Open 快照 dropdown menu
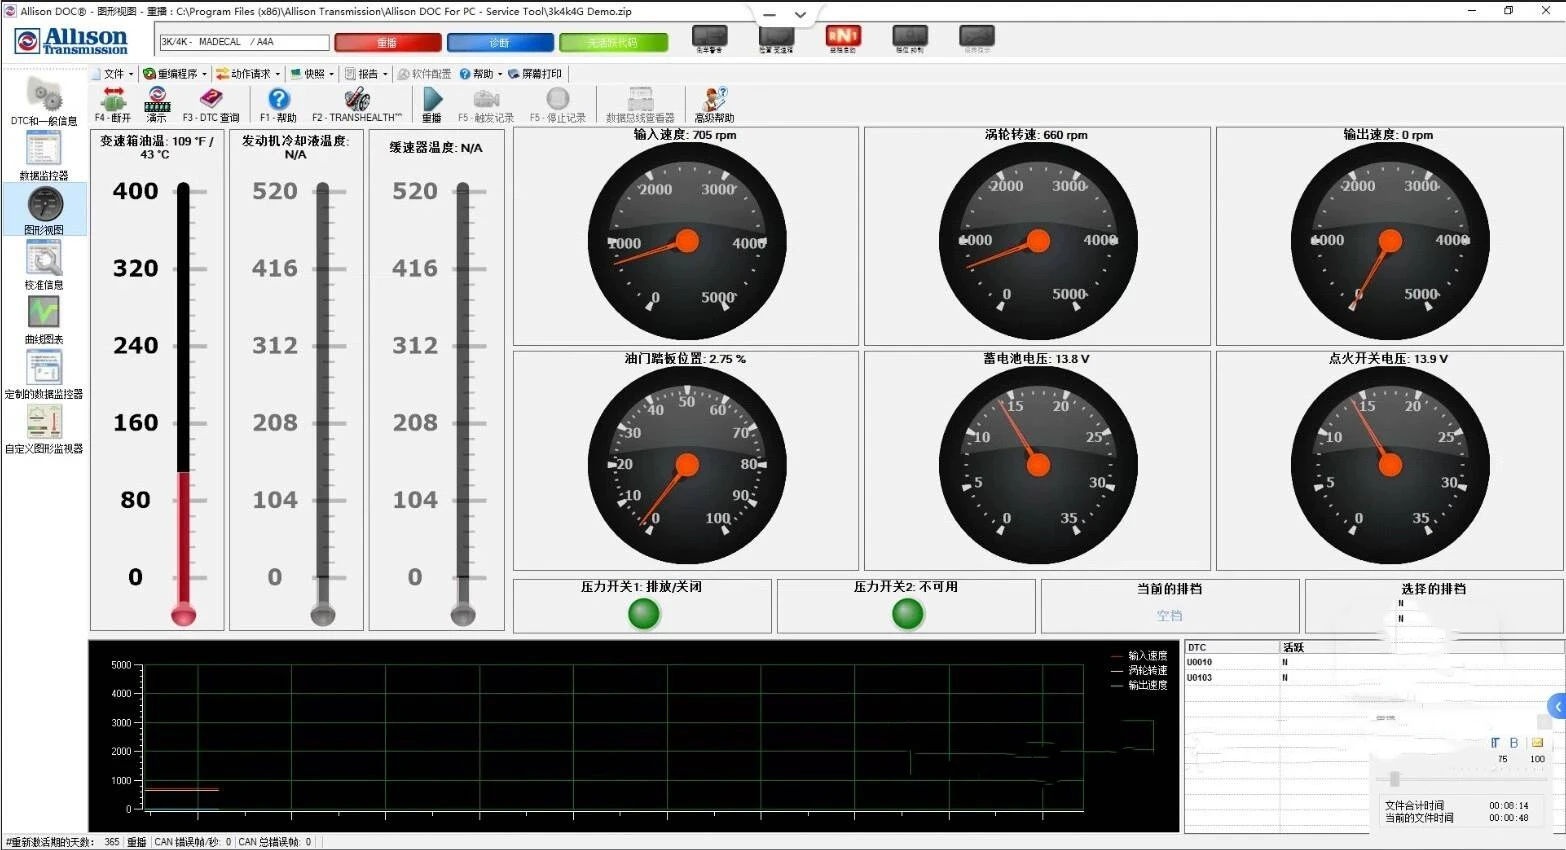The height and width of the screenshot is (850, 1566). (x=312, y=74)
